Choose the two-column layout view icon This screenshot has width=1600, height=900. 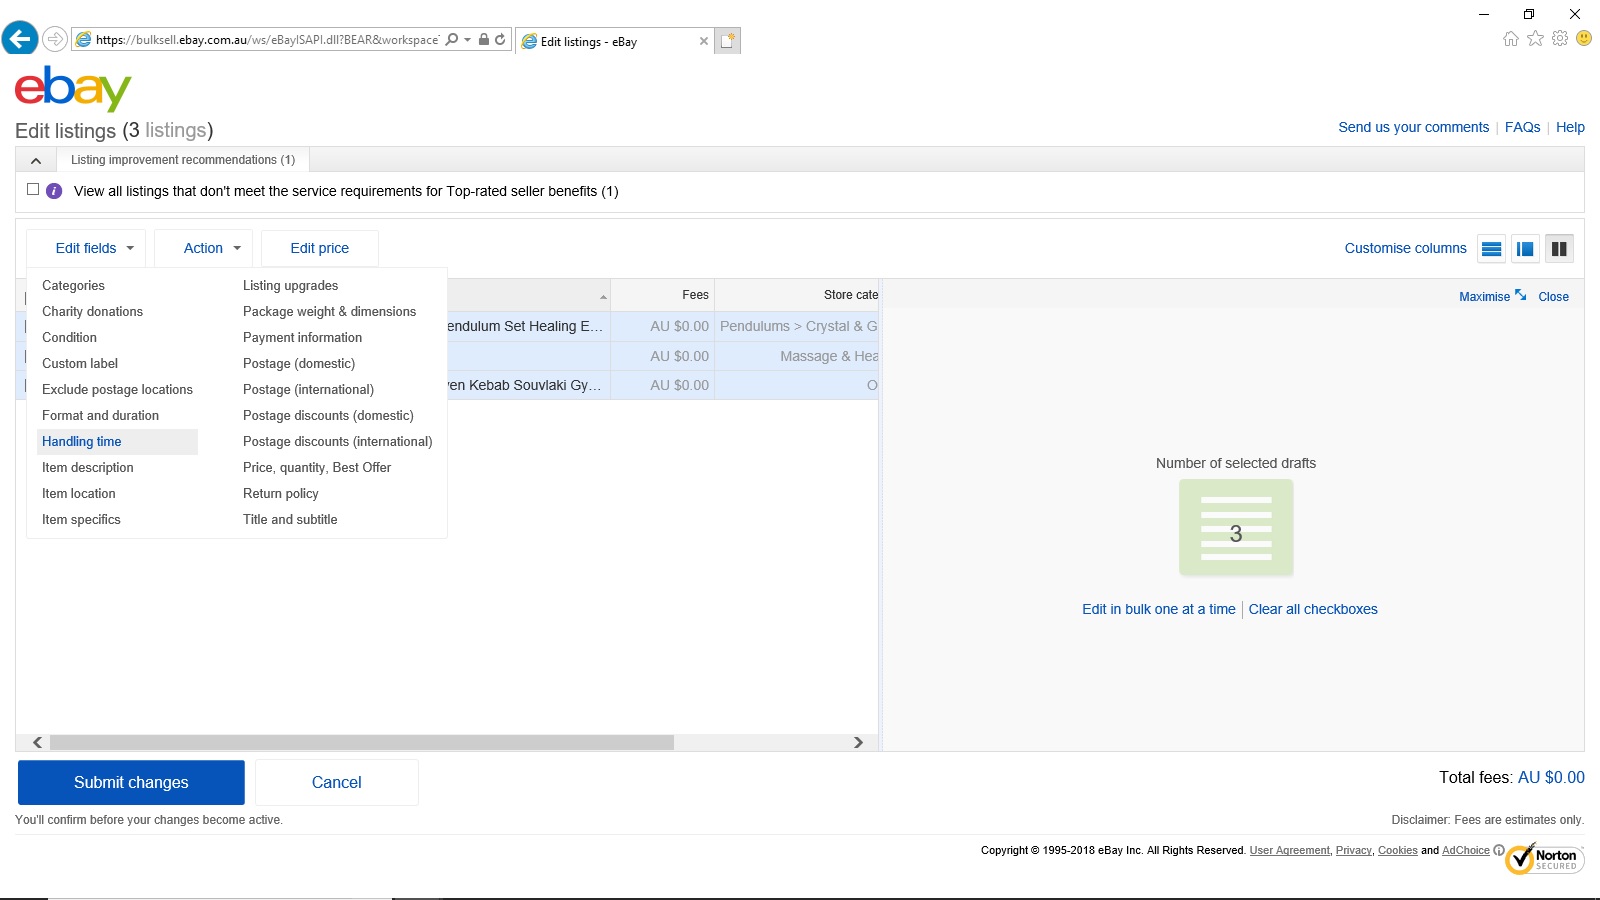tap(1559, 249)
